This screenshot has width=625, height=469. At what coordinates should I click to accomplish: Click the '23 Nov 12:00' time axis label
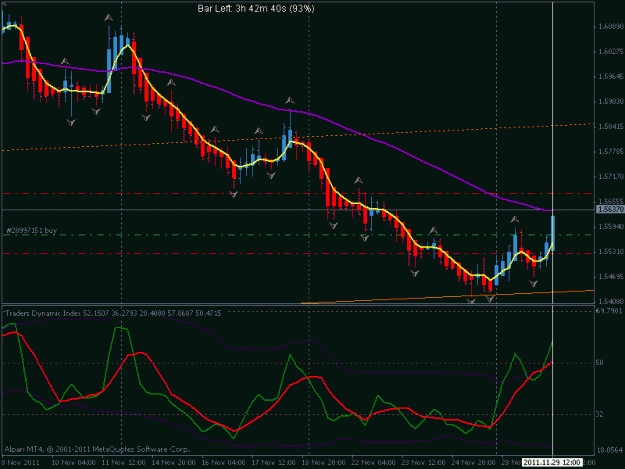pyautogui.click(x=424, y=462)
